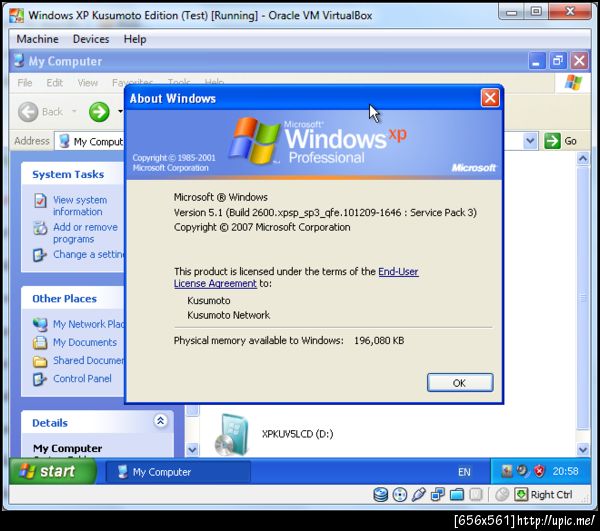Click the Control Panel icon in sidebar
The image size is (600, 531).
[40, 379]
